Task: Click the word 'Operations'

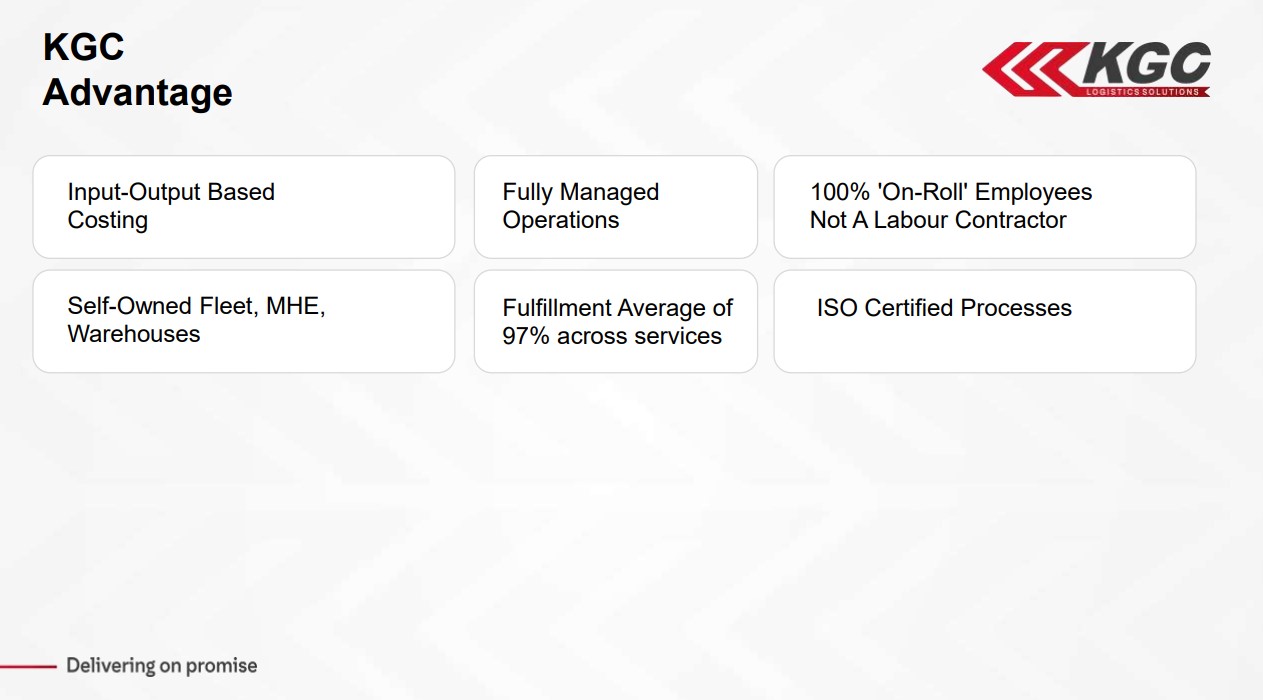Action: point(561,221)
